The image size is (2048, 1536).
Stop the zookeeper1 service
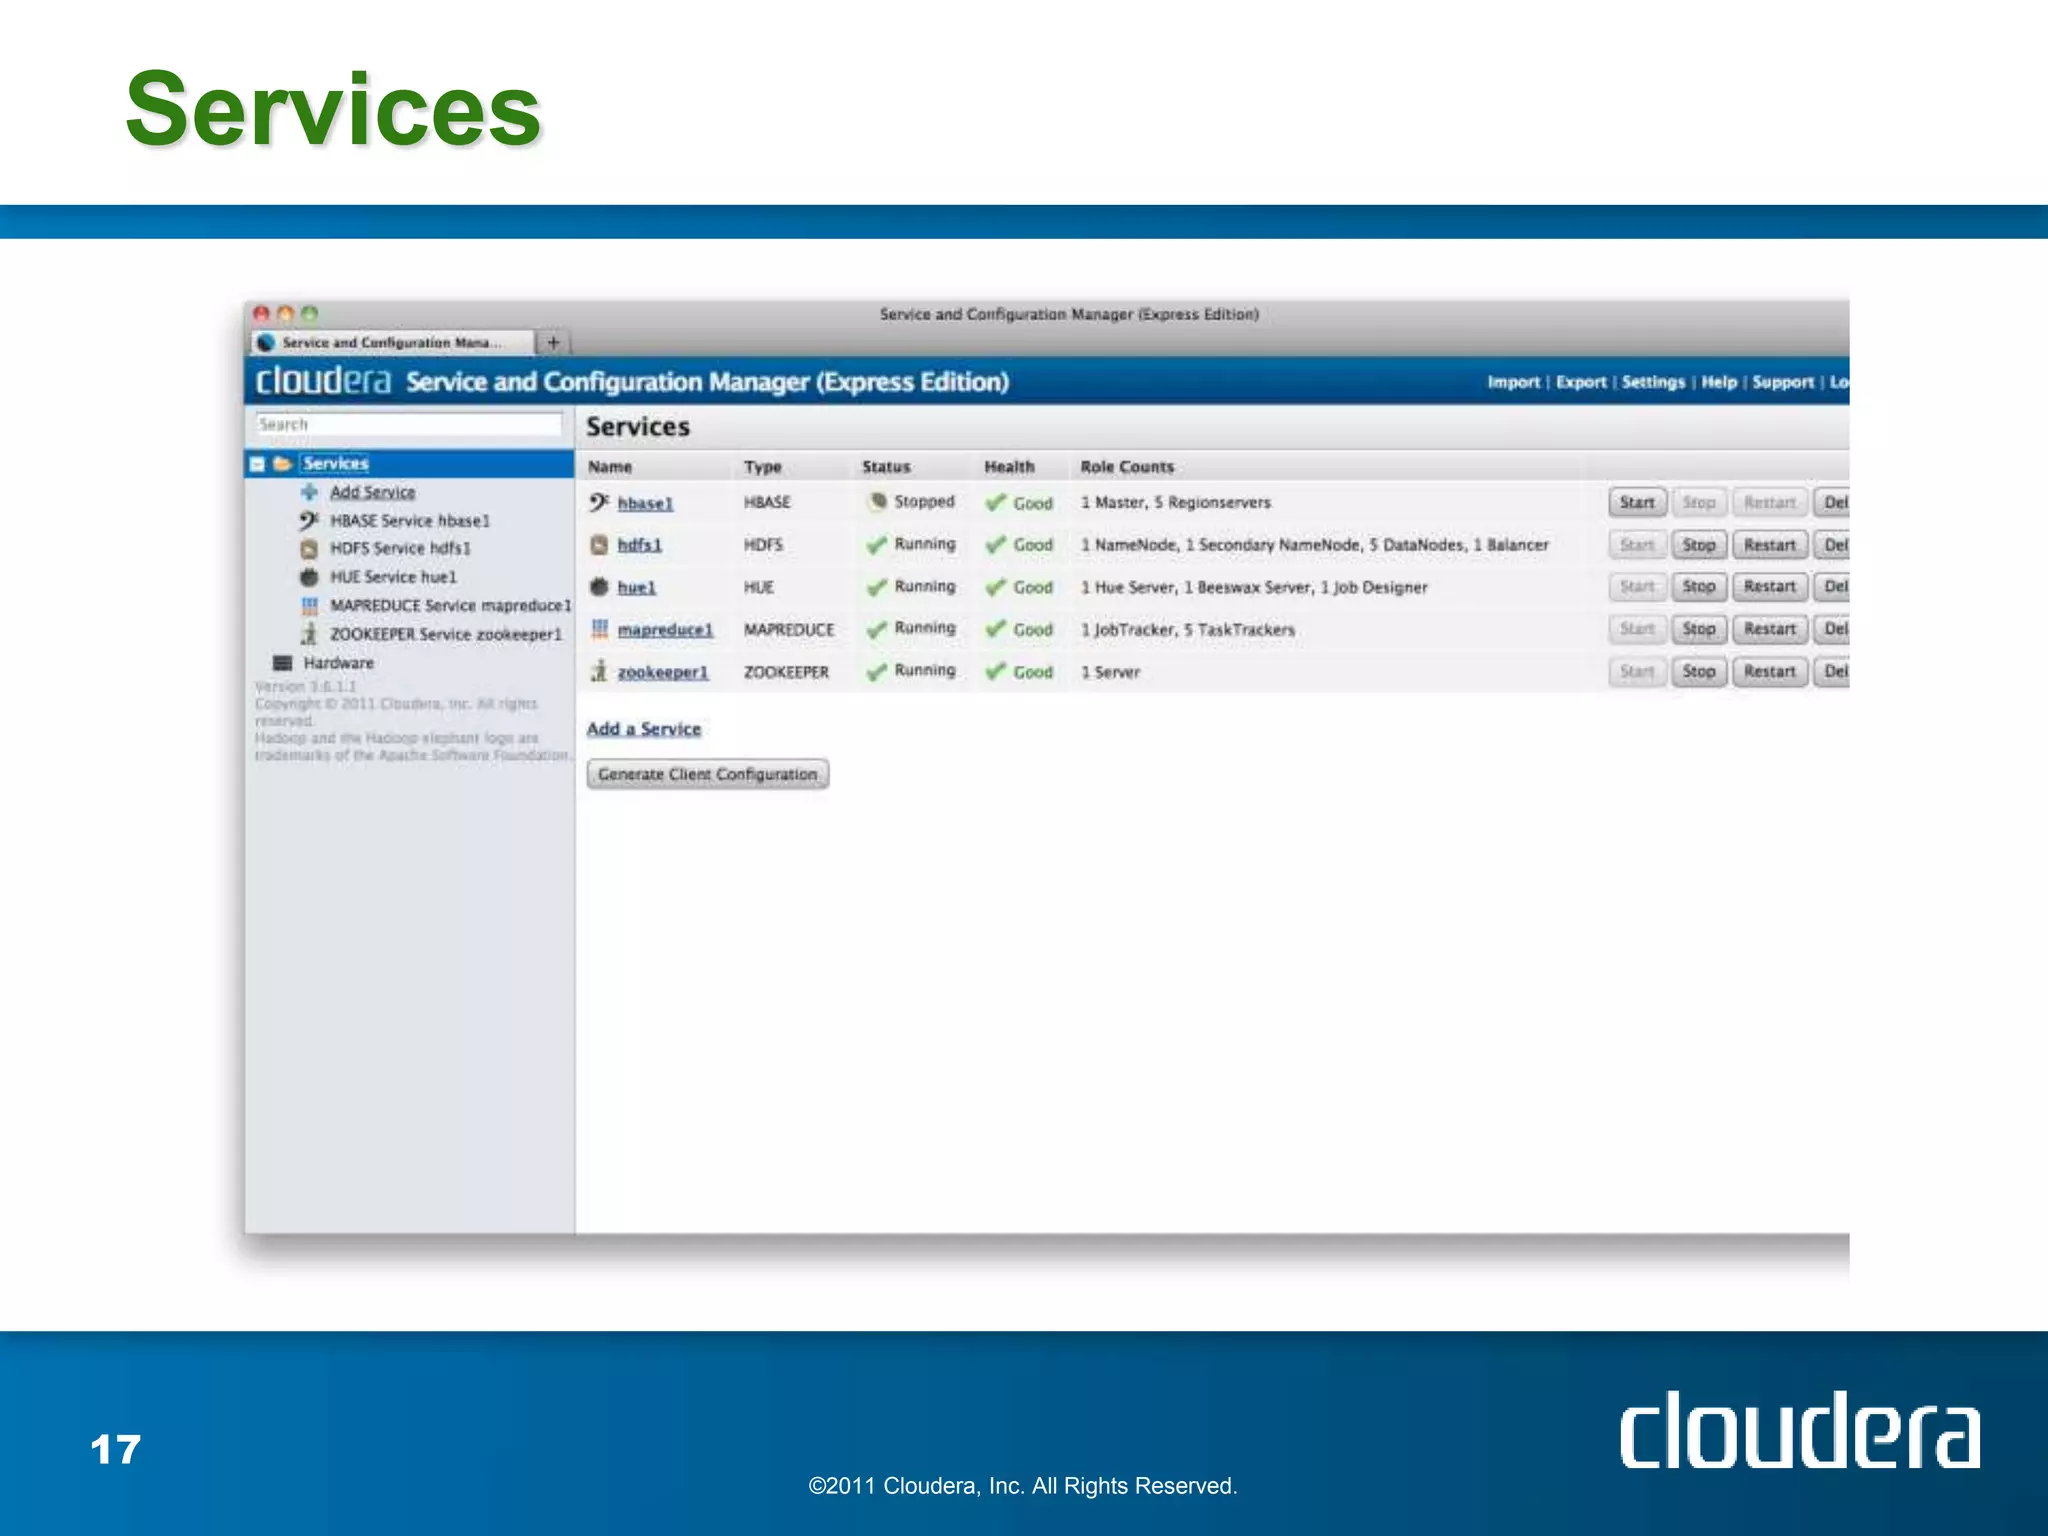(x=1698, y=671)
